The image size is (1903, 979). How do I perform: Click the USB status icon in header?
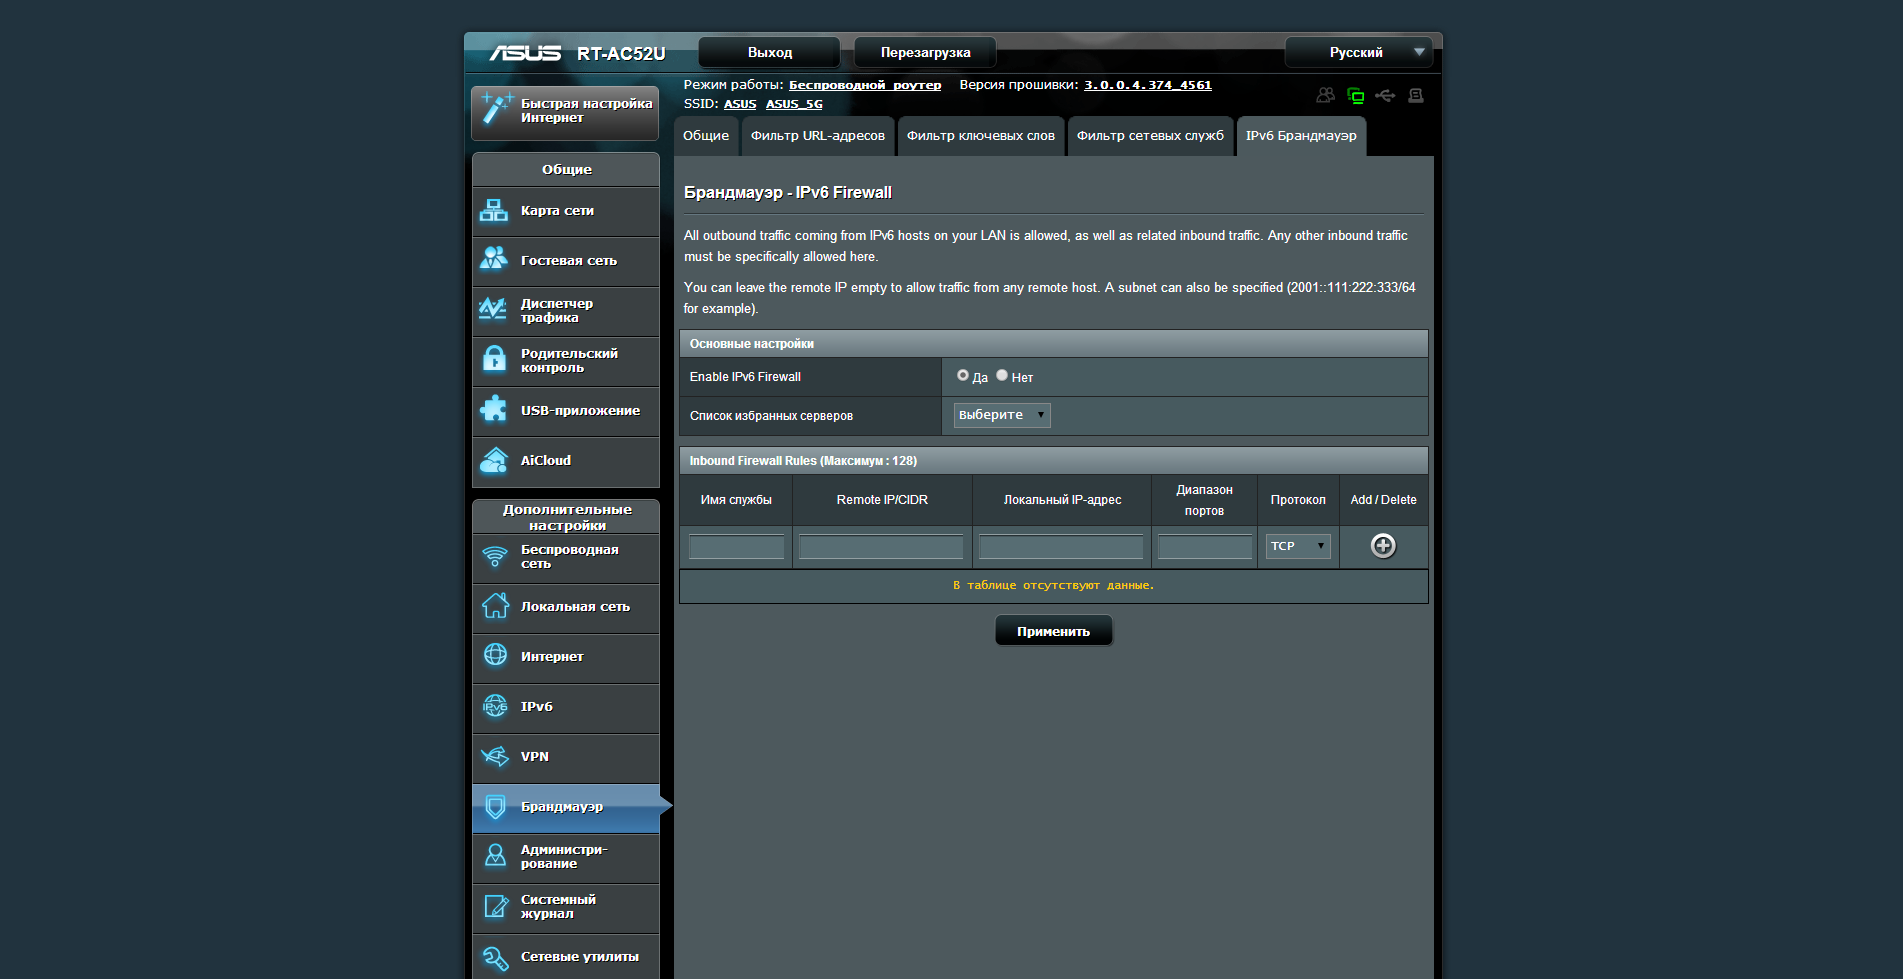pos(1385,96)
